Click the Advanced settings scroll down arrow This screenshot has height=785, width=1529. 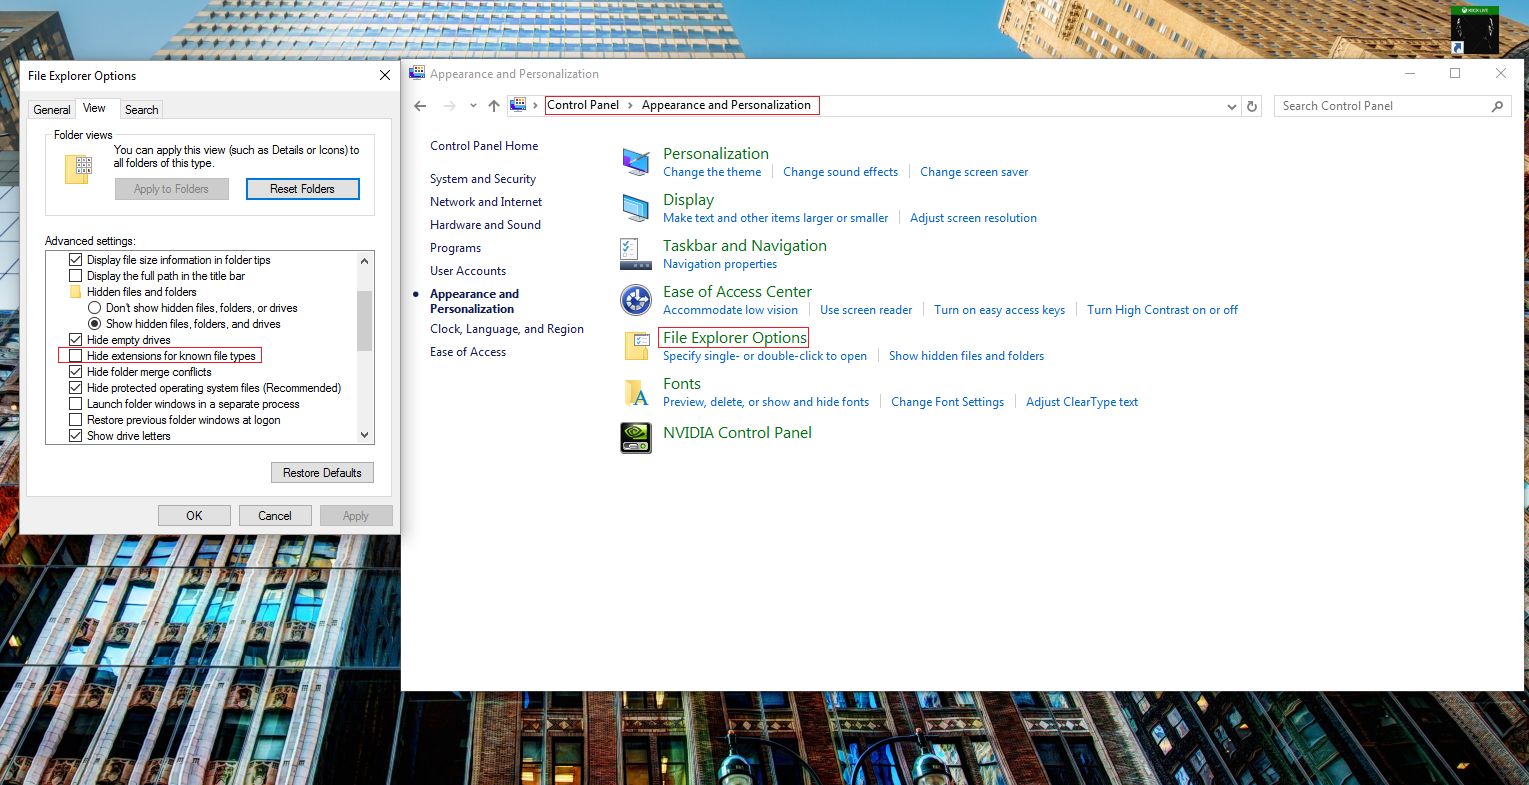[x=364, y=435]
